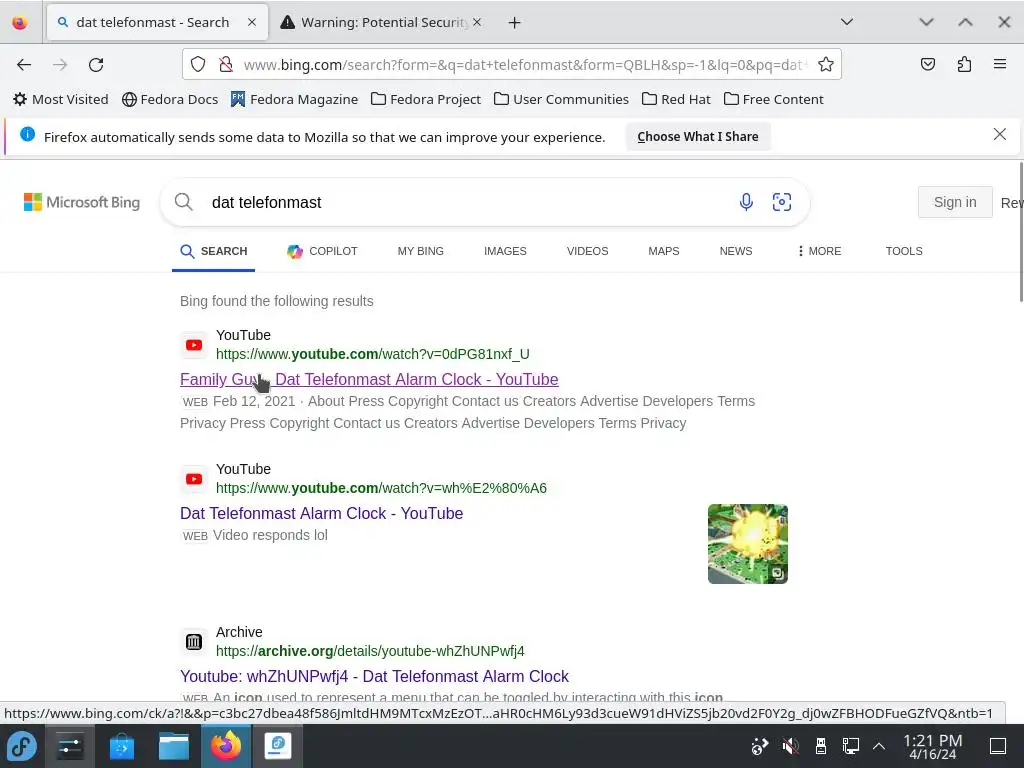Close the 'dat telefonmast - Search' tab
1024x768 pixels.
click(x=251, y=22)
